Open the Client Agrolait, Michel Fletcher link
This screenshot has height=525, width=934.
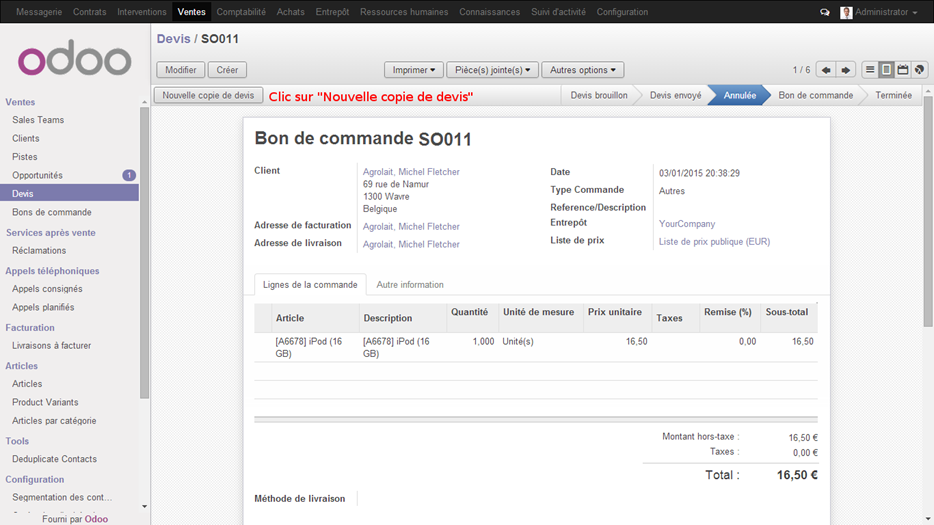pos(411,172)
